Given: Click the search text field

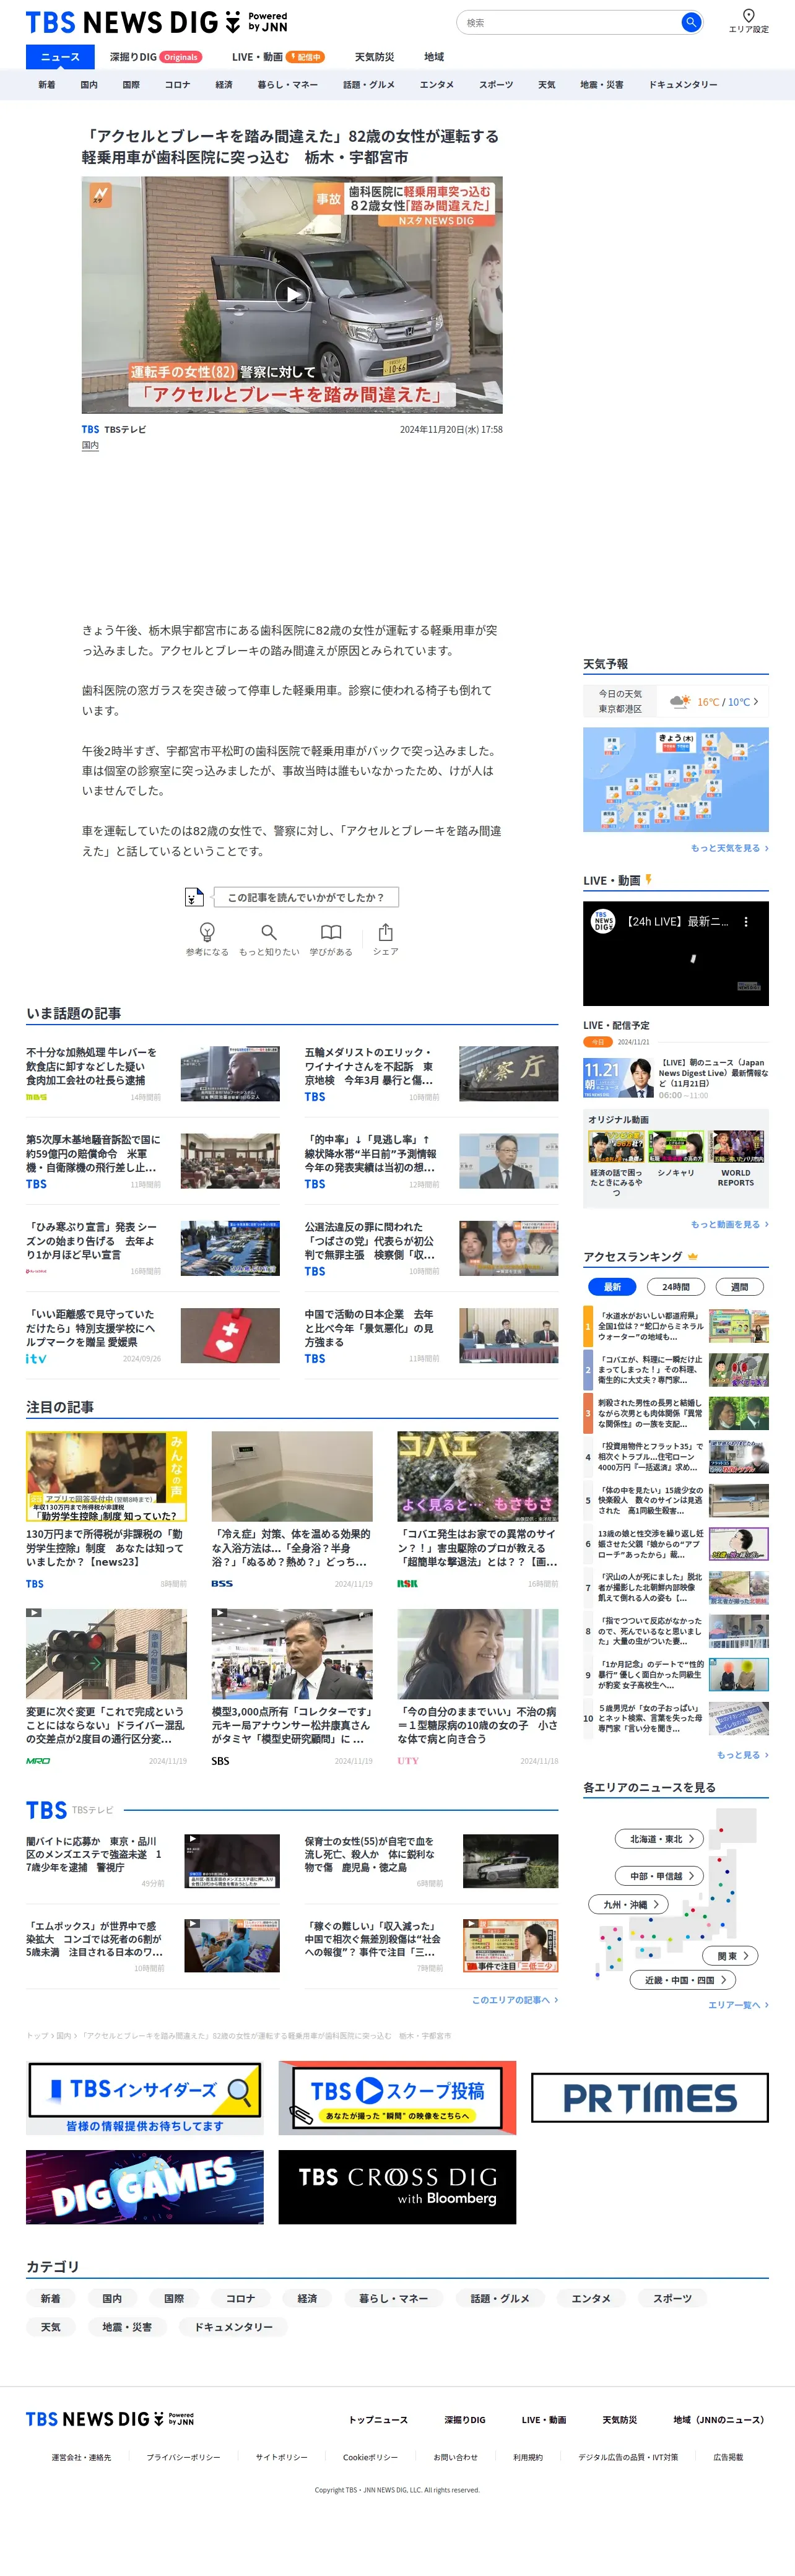Looking at the screenshot, I should coord(570,22).
